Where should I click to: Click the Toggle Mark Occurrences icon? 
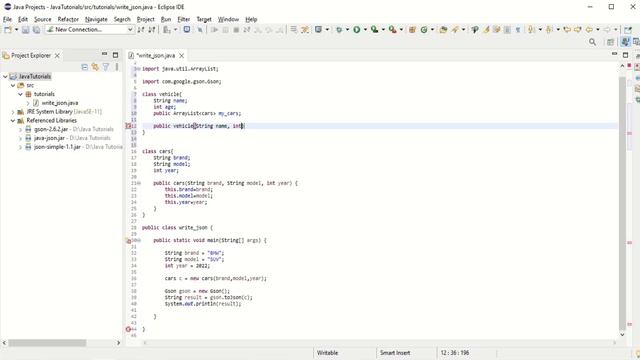486,30
